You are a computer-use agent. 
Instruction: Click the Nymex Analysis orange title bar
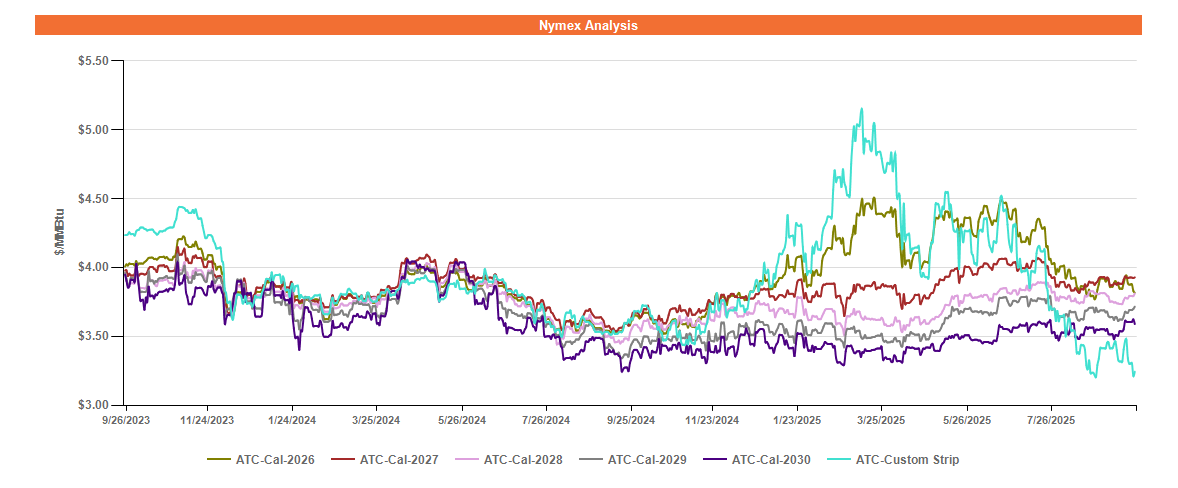coord(588,25)
